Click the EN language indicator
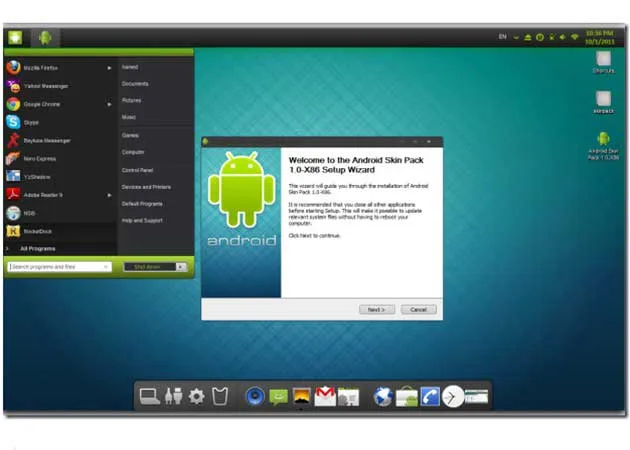This screenshot has width=630, height=450. point(502,37)
